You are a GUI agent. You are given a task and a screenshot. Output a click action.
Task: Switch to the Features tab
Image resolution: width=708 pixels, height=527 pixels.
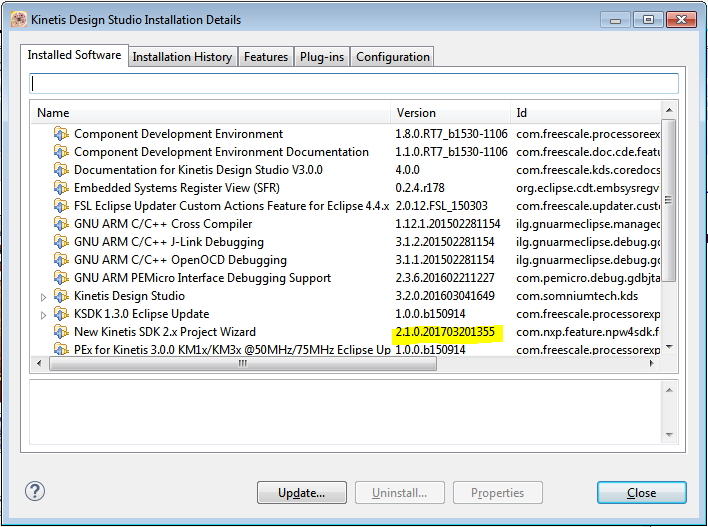point(266,57)
